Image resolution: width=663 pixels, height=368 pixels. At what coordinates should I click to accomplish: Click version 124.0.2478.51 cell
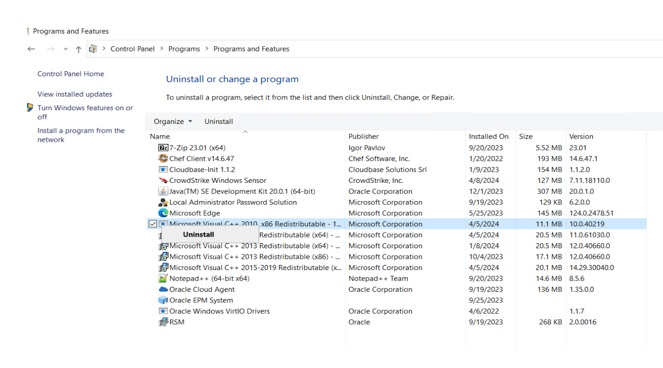pyautogui.click(x=591, y=213)
